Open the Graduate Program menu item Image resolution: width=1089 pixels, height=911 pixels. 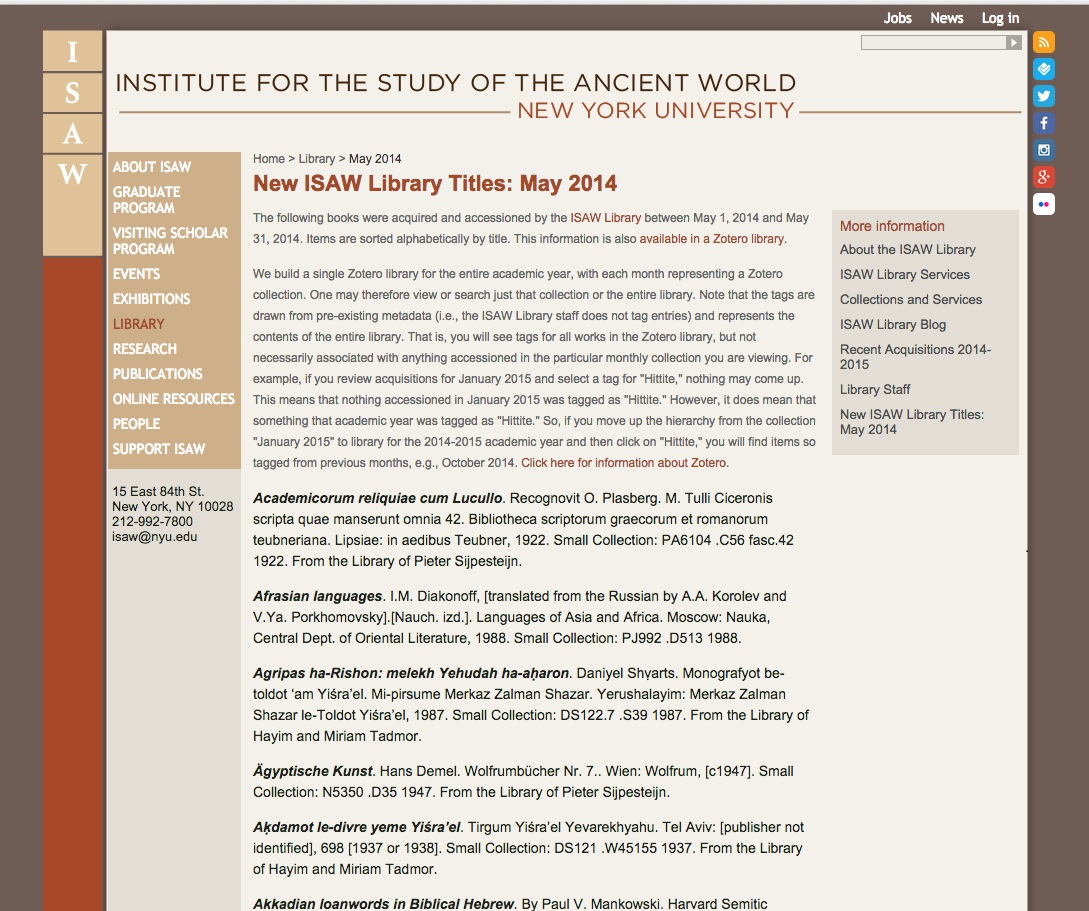pyautogui.click(x=146, y=200)
